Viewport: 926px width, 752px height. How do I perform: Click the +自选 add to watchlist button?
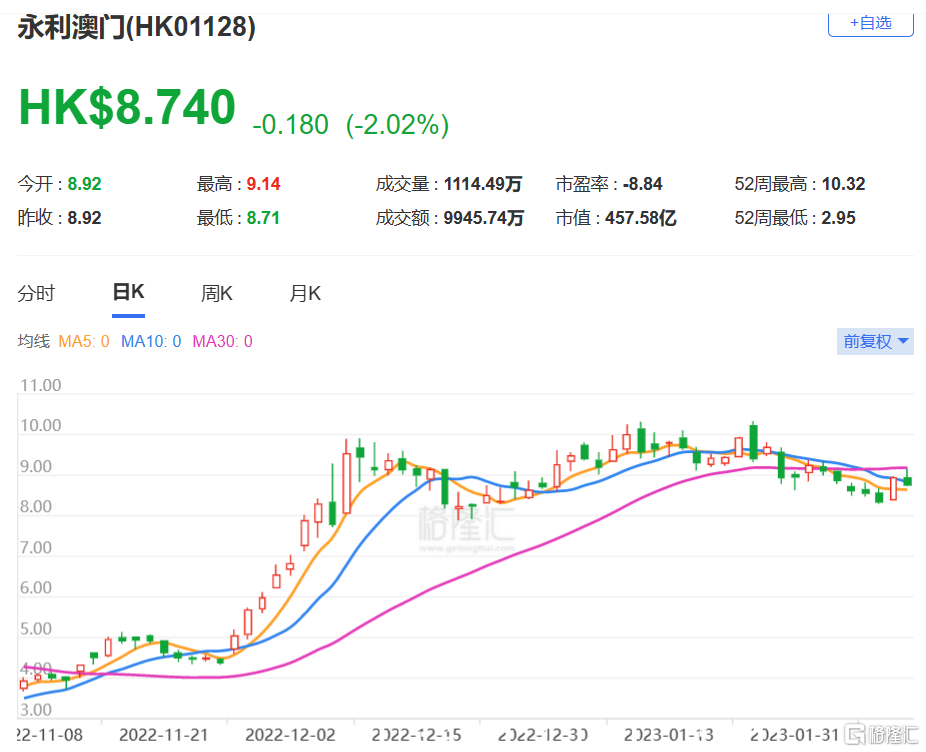[870, 23]
